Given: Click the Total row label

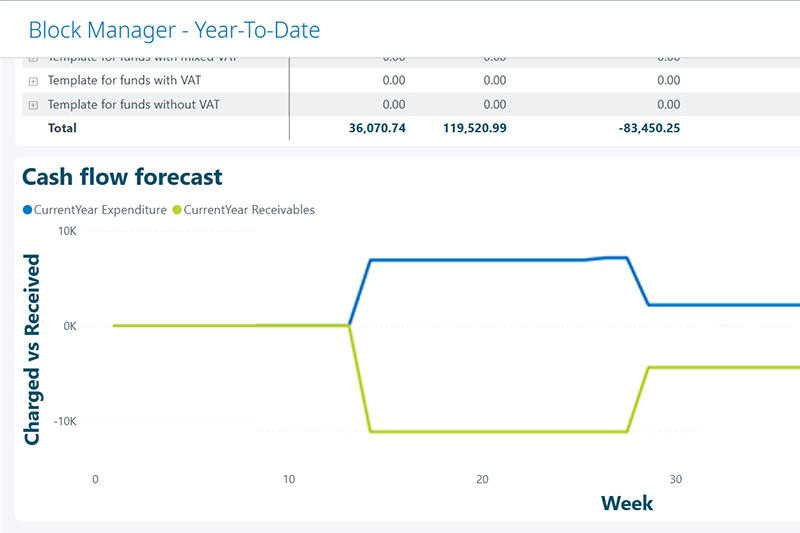Looking at the screenshot, I should click(62, 128).
